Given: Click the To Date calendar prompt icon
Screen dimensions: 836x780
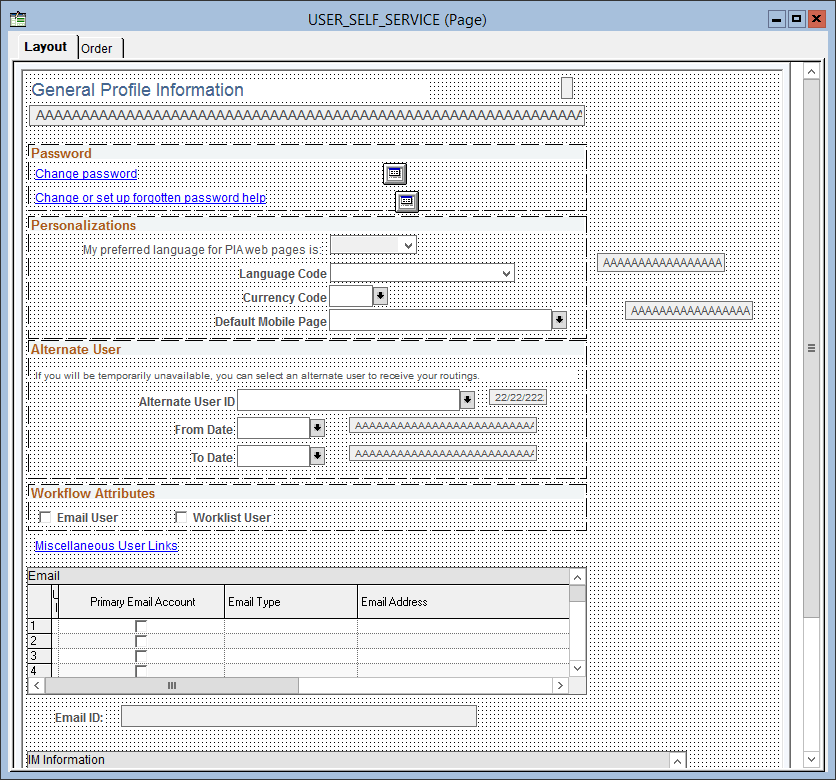Looking at the screenshot, I should (319, 455).
